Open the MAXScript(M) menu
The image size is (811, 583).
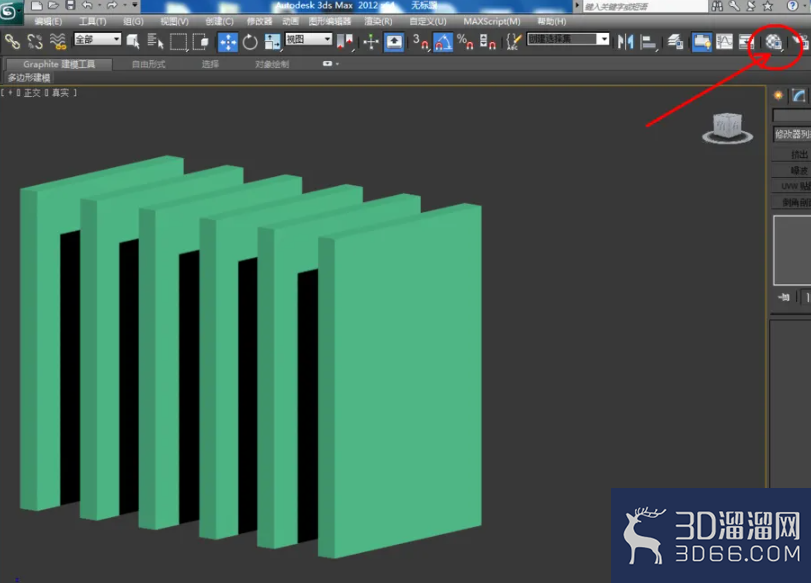point(491,21)
